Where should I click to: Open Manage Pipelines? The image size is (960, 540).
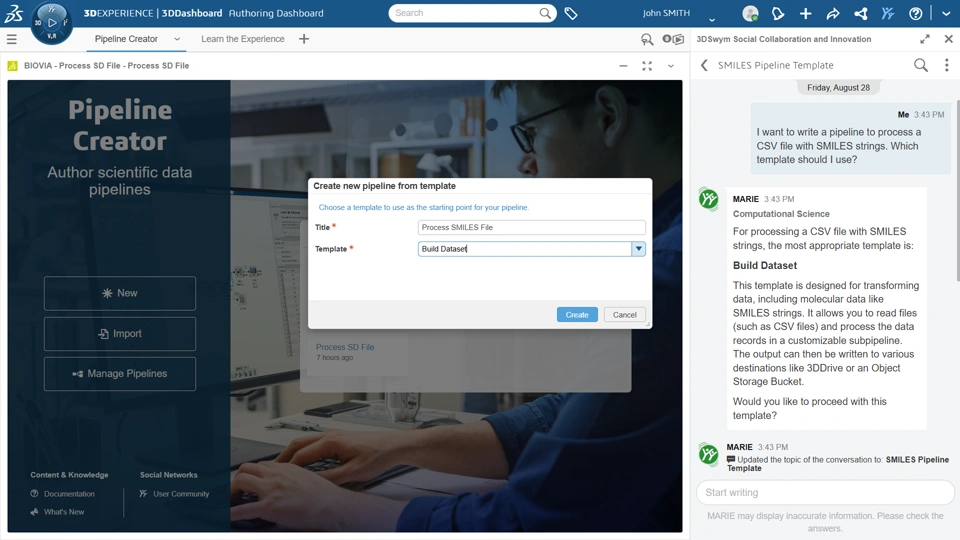pos(120,373)
